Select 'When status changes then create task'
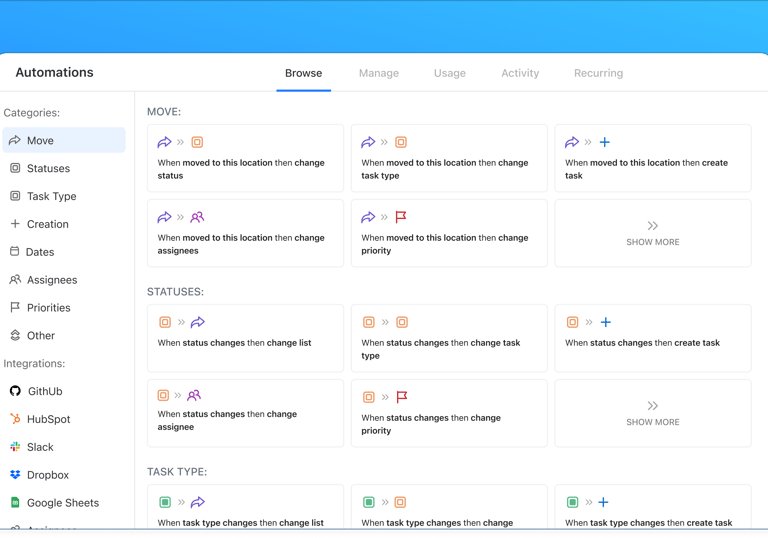768x538 pixels. coord(653,338)
